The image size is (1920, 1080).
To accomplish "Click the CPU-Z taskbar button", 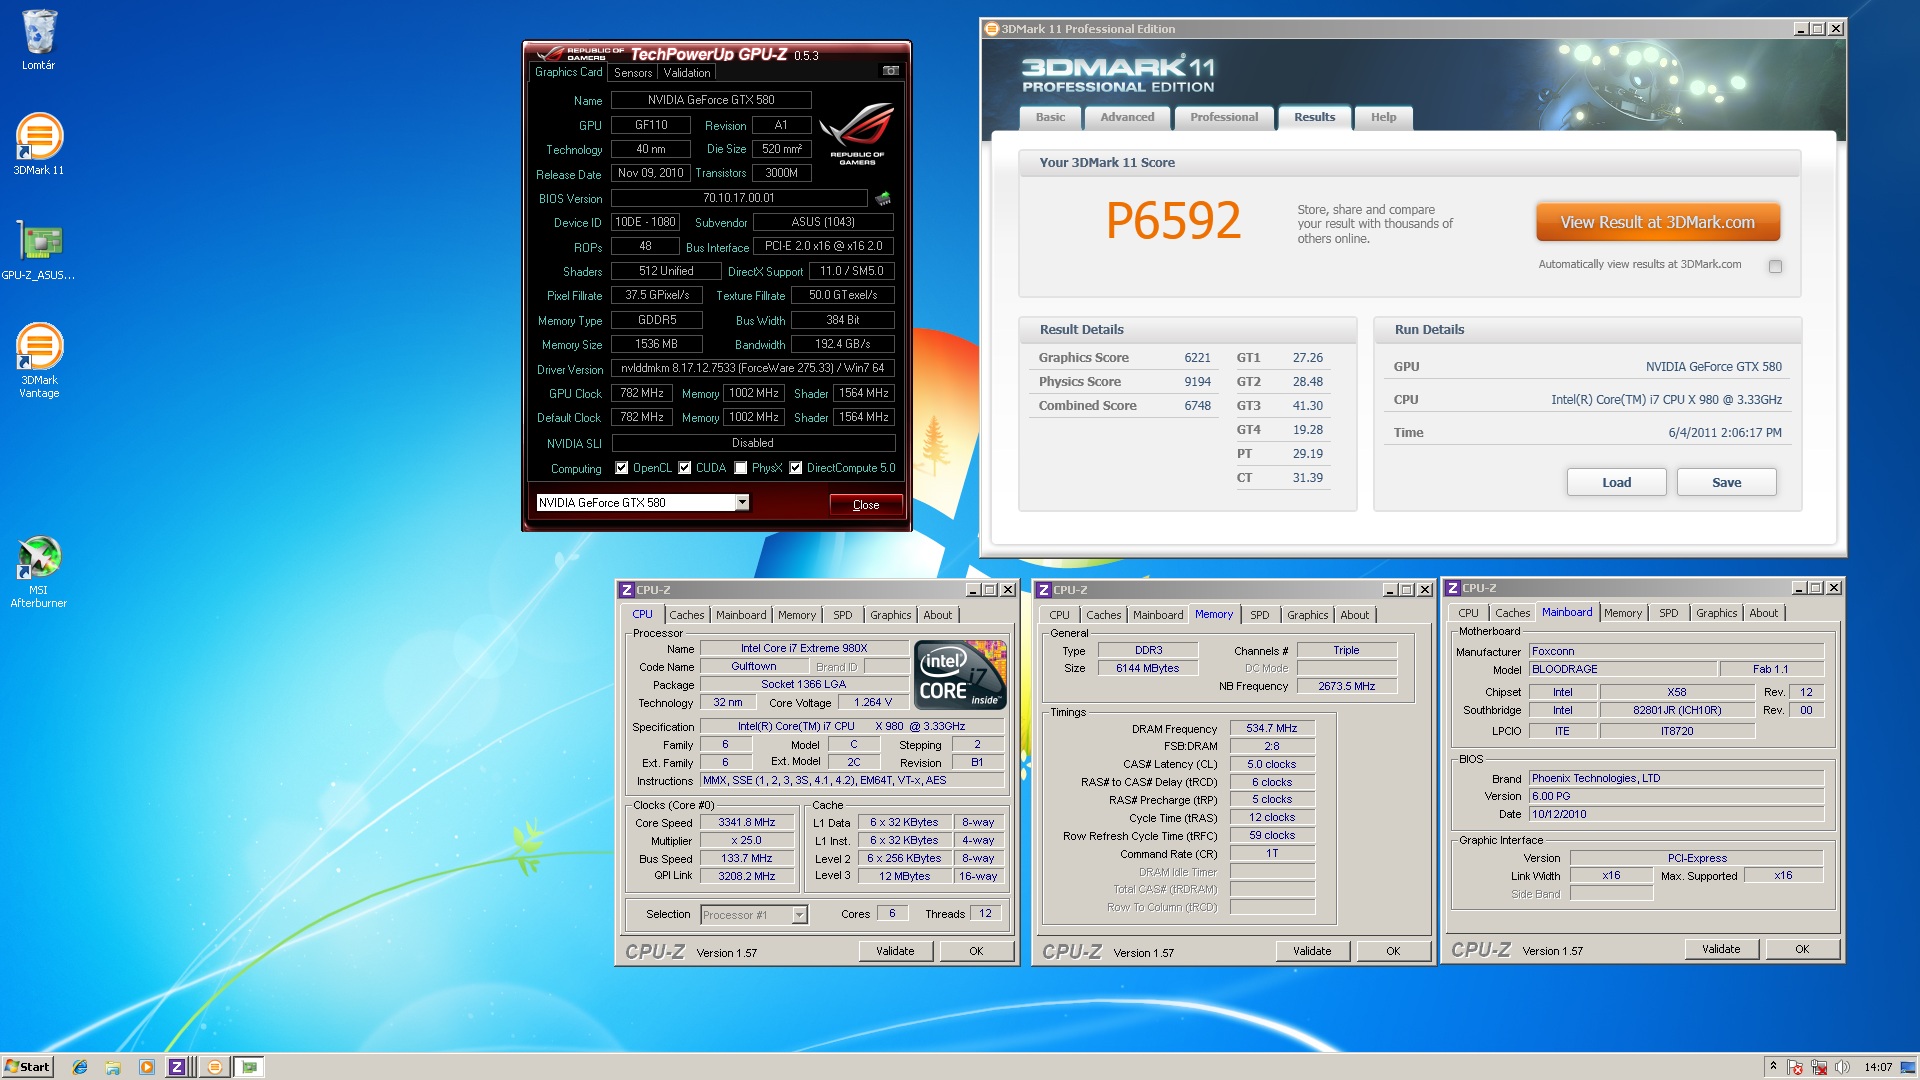I will [177, 1067].
